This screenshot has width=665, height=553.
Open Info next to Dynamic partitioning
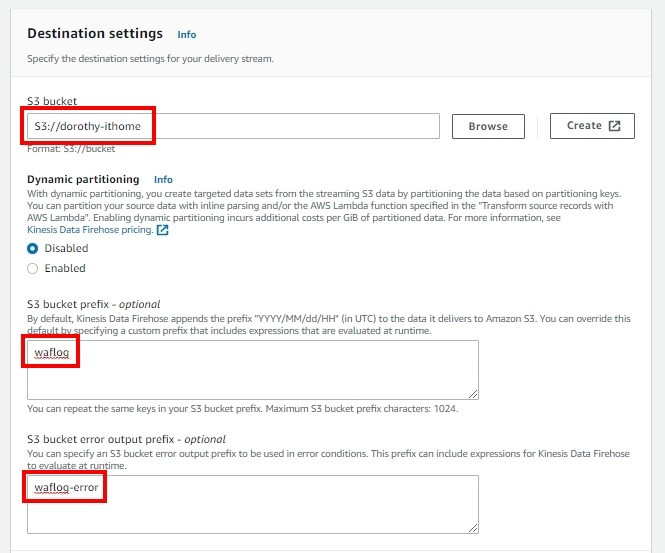pyautogui.click(x=163, y=180)
